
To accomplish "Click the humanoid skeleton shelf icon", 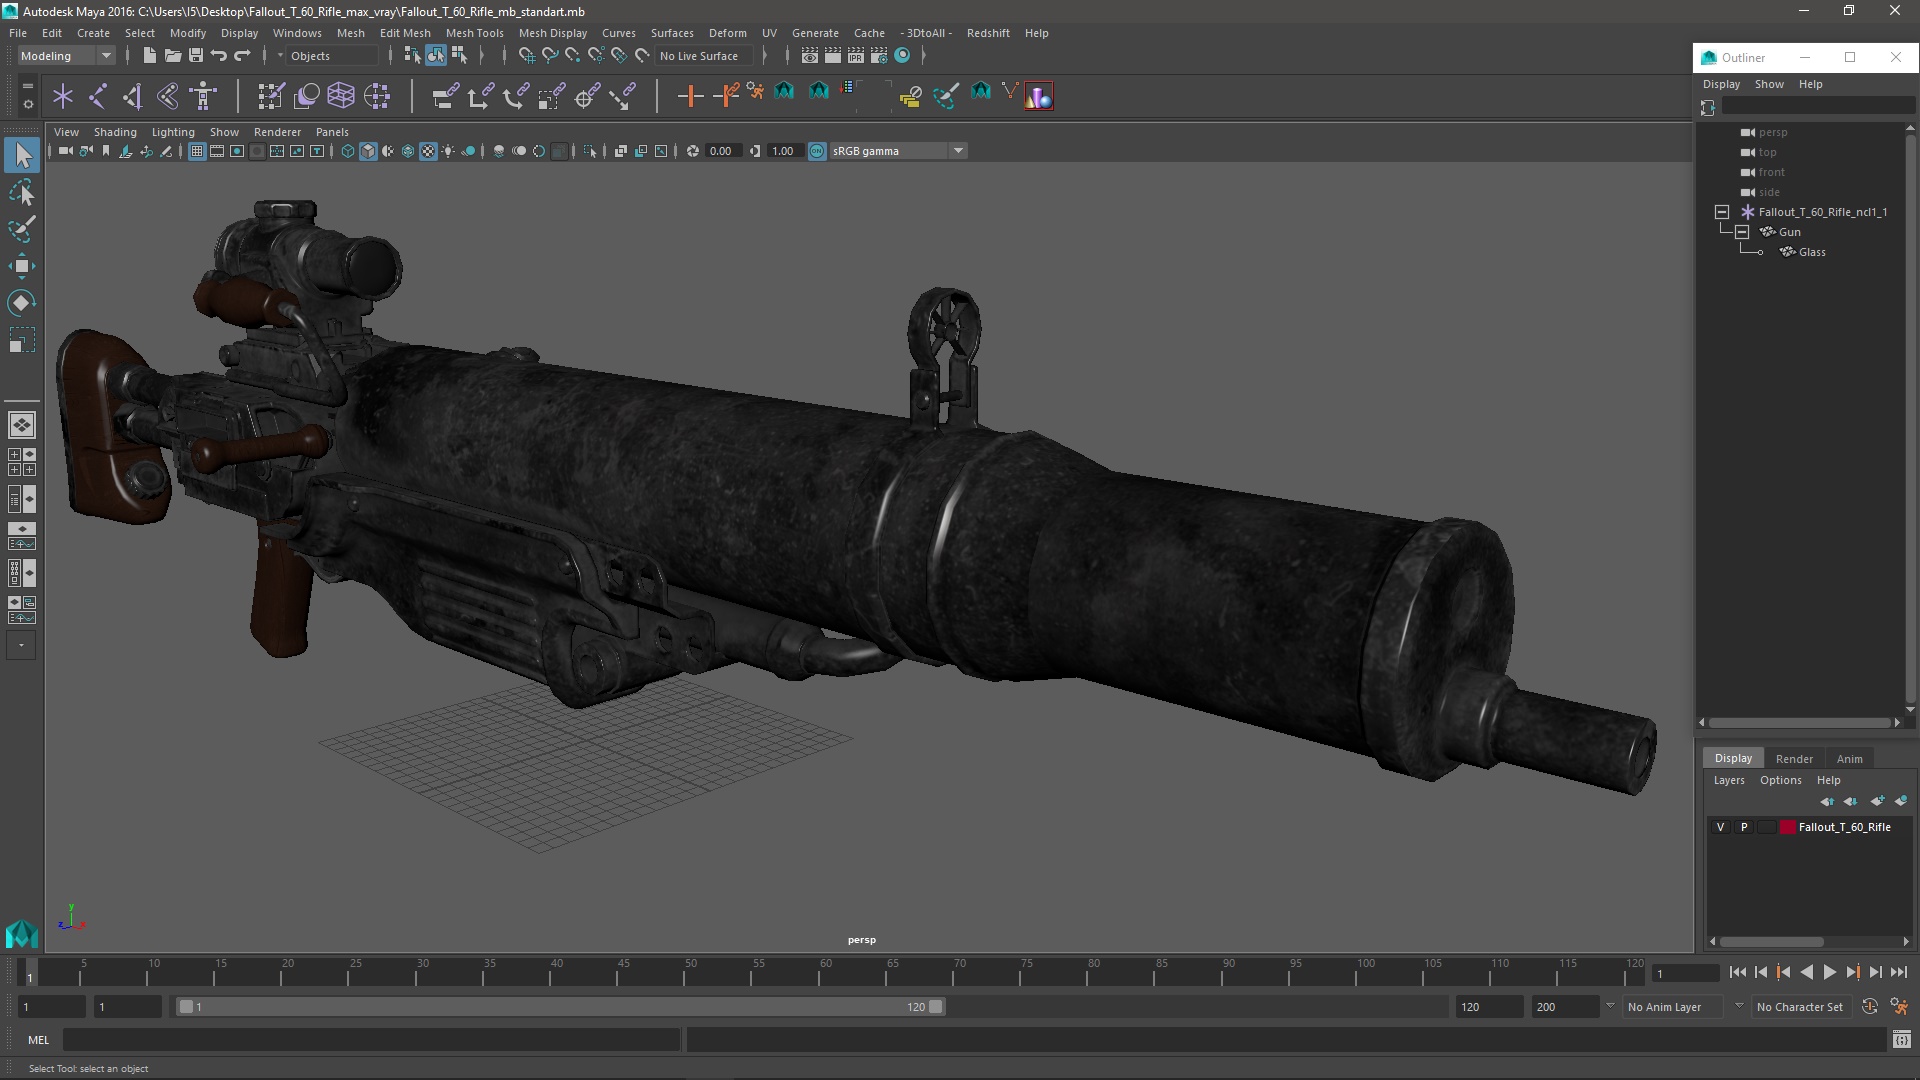I will [x=203, y=96].
